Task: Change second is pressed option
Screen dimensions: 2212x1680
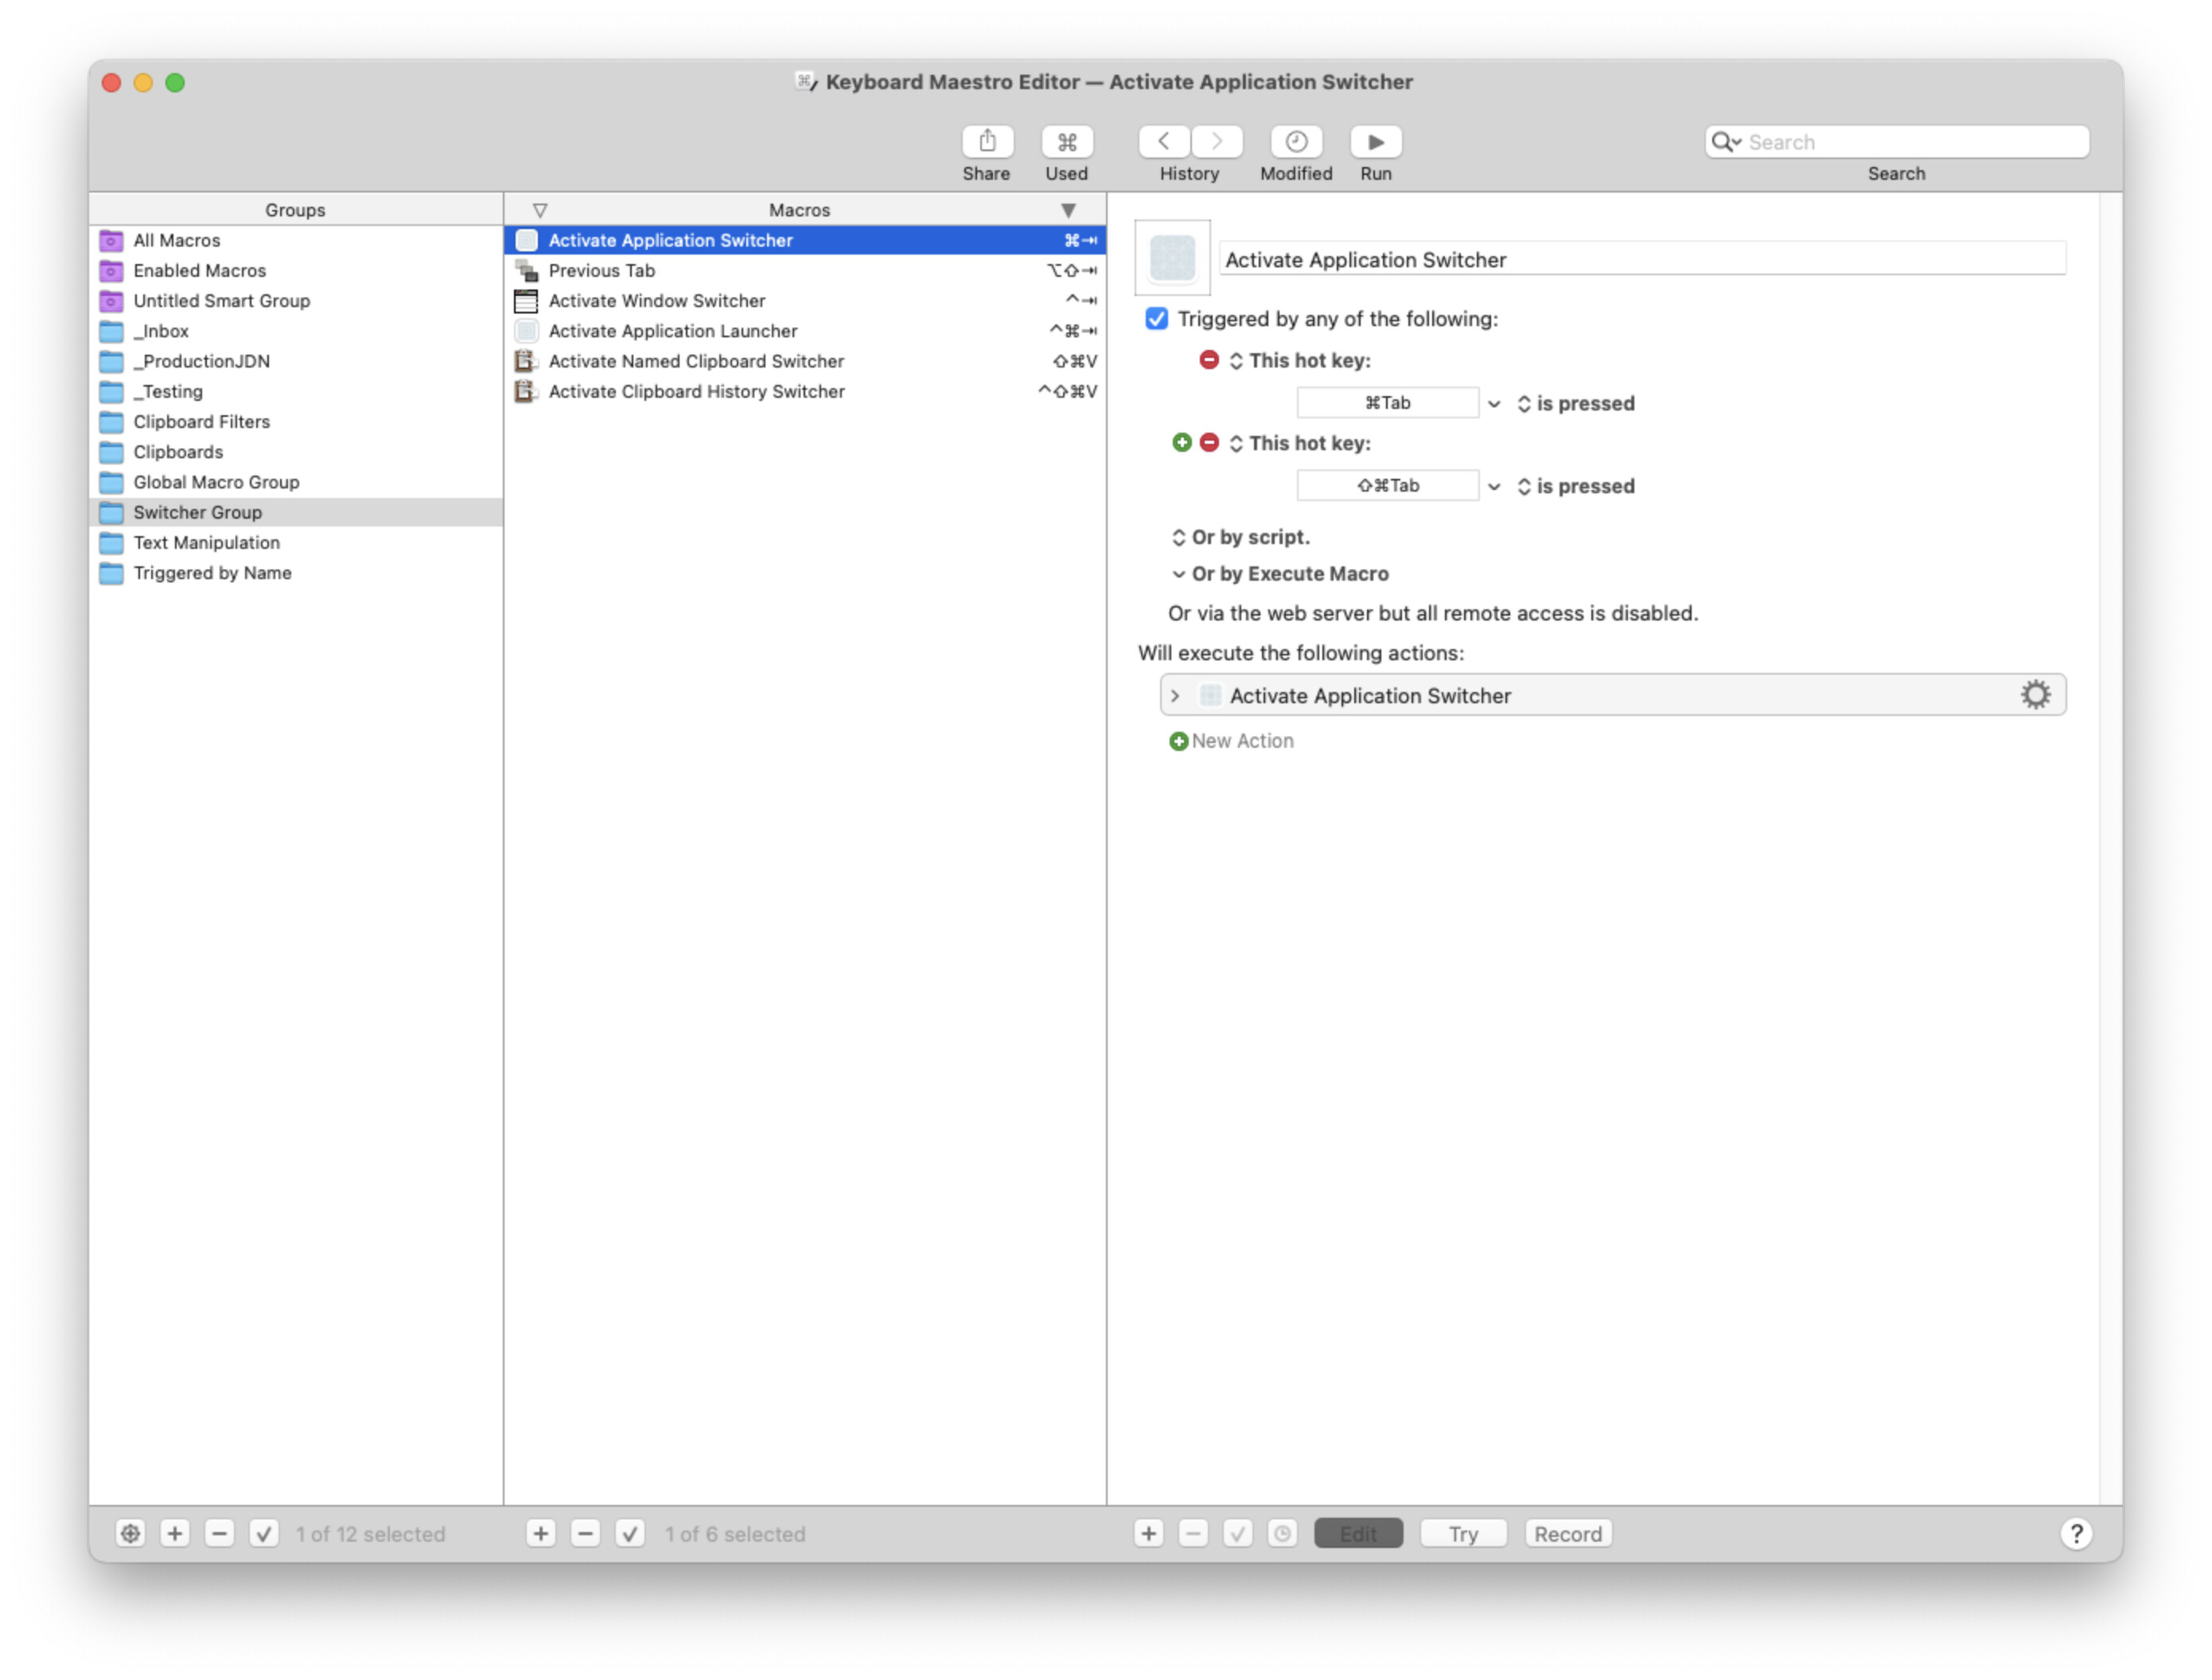Action: [1575, 487]
